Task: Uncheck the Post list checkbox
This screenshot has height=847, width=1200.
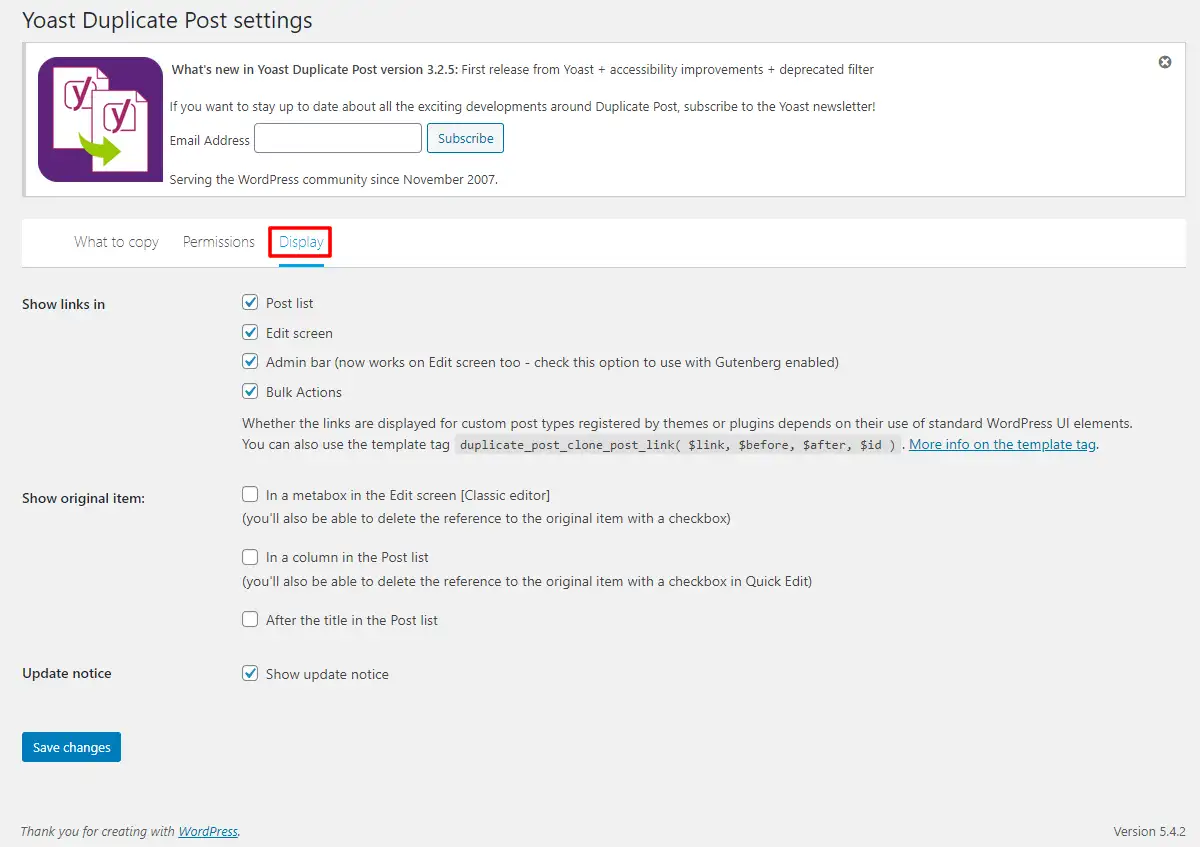Action: point(250,303)
